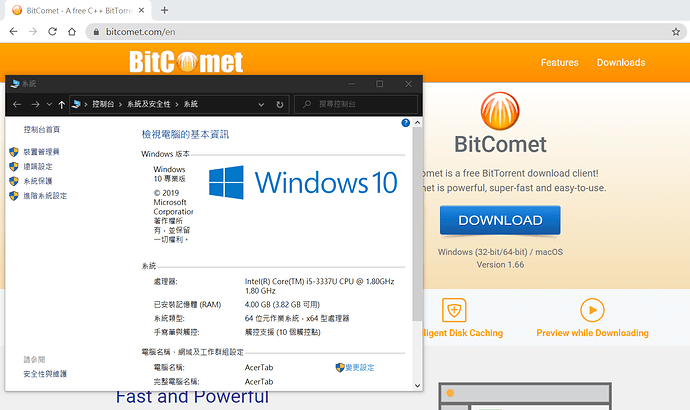Go up one level in System window

62,104
